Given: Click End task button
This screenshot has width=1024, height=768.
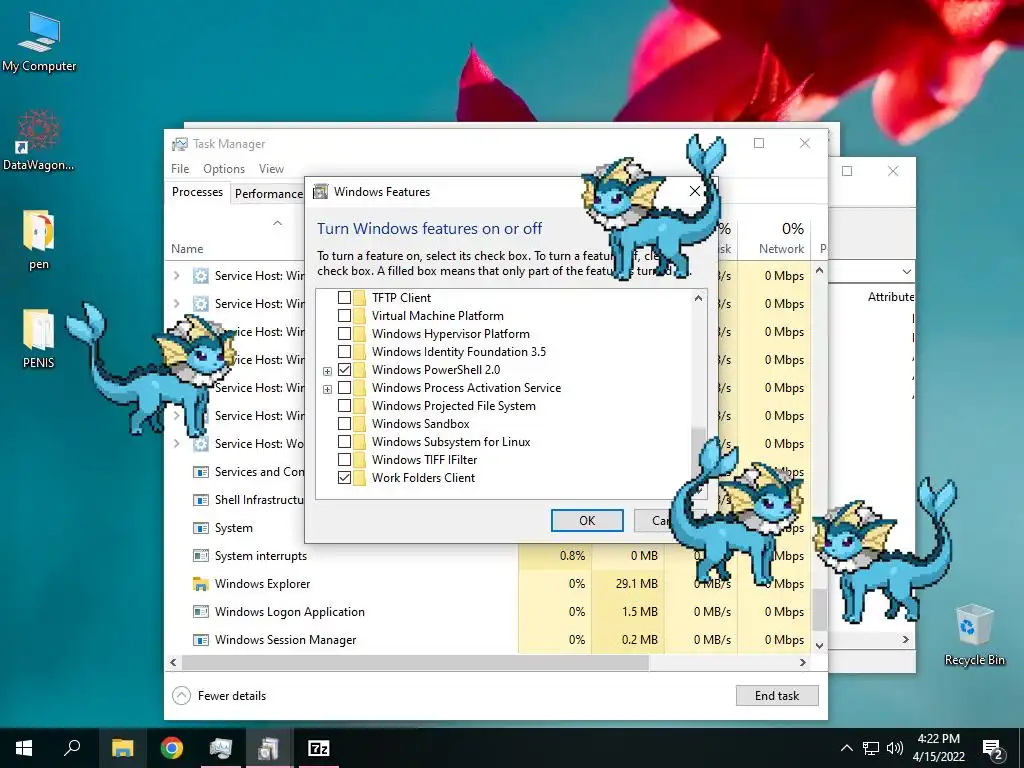Looking at the screenshot, I should click(x=777, y=696).
